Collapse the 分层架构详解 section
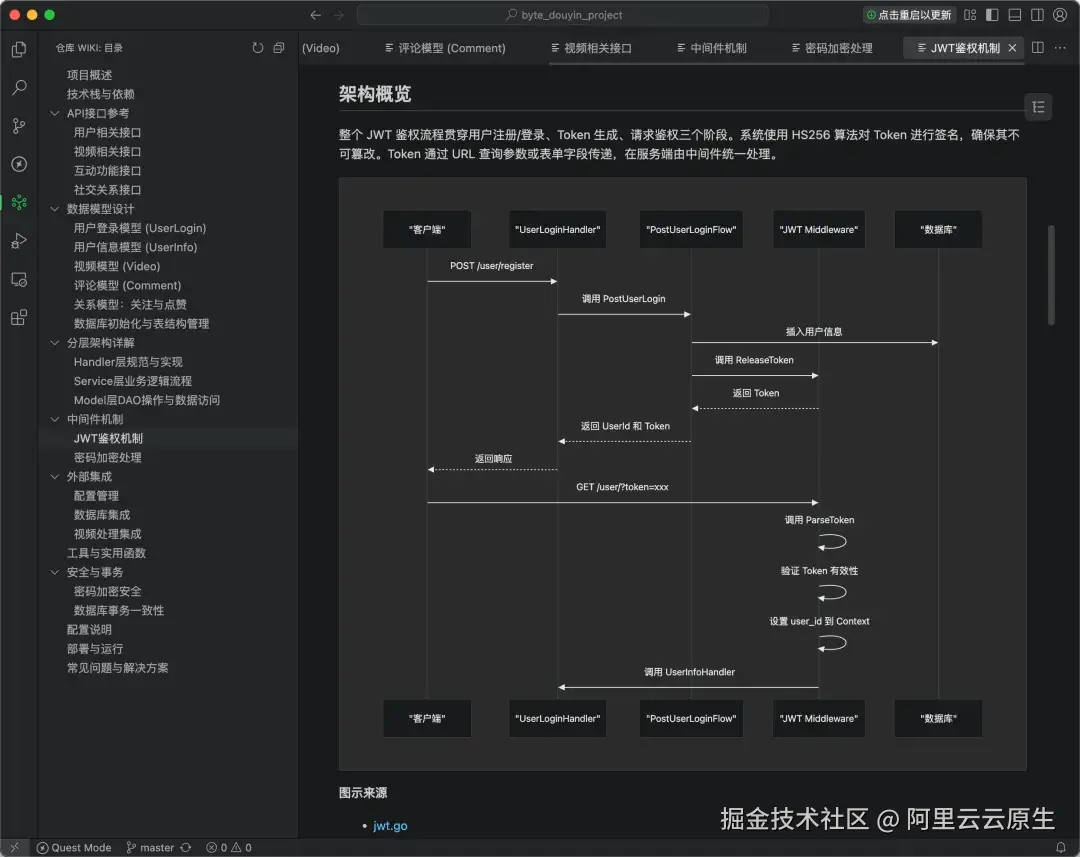Image resolution: width=1080 pixels, height=857 pixels. pyautogui.click(x=54, y=342)
